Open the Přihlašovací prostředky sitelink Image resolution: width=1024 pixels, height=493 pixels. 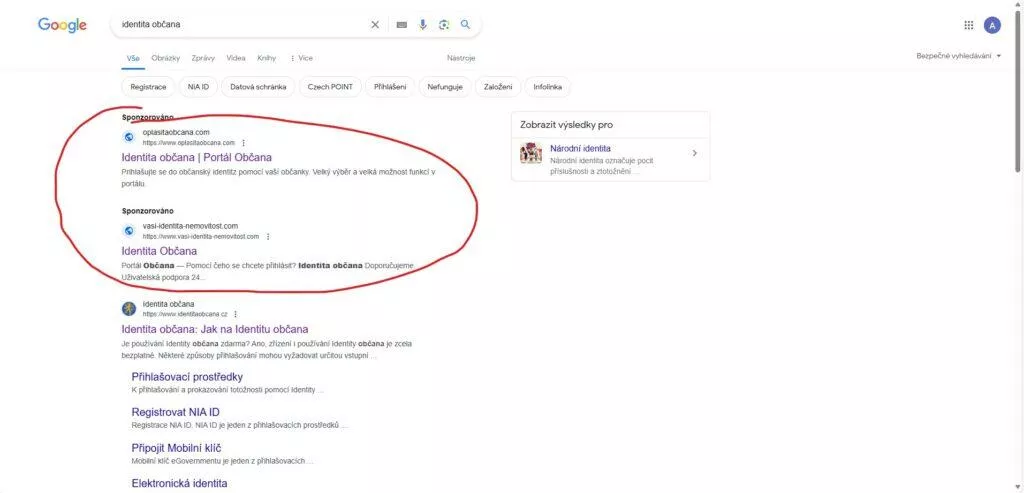click(x=187, y=377)
